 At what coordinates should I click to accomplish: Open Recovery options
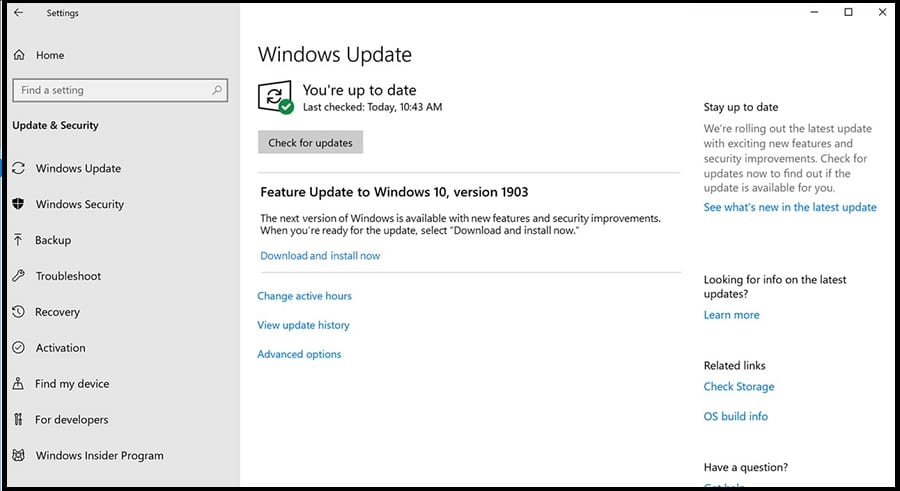pos(57,312)
